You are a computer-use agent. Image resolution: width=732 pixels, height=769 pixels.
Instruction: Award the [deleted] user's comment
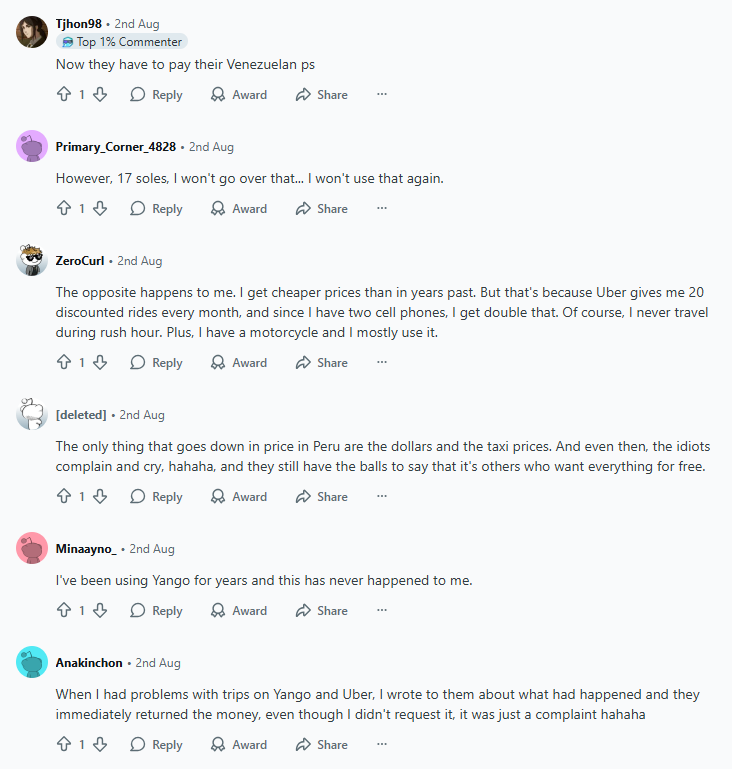pos(239,497)
